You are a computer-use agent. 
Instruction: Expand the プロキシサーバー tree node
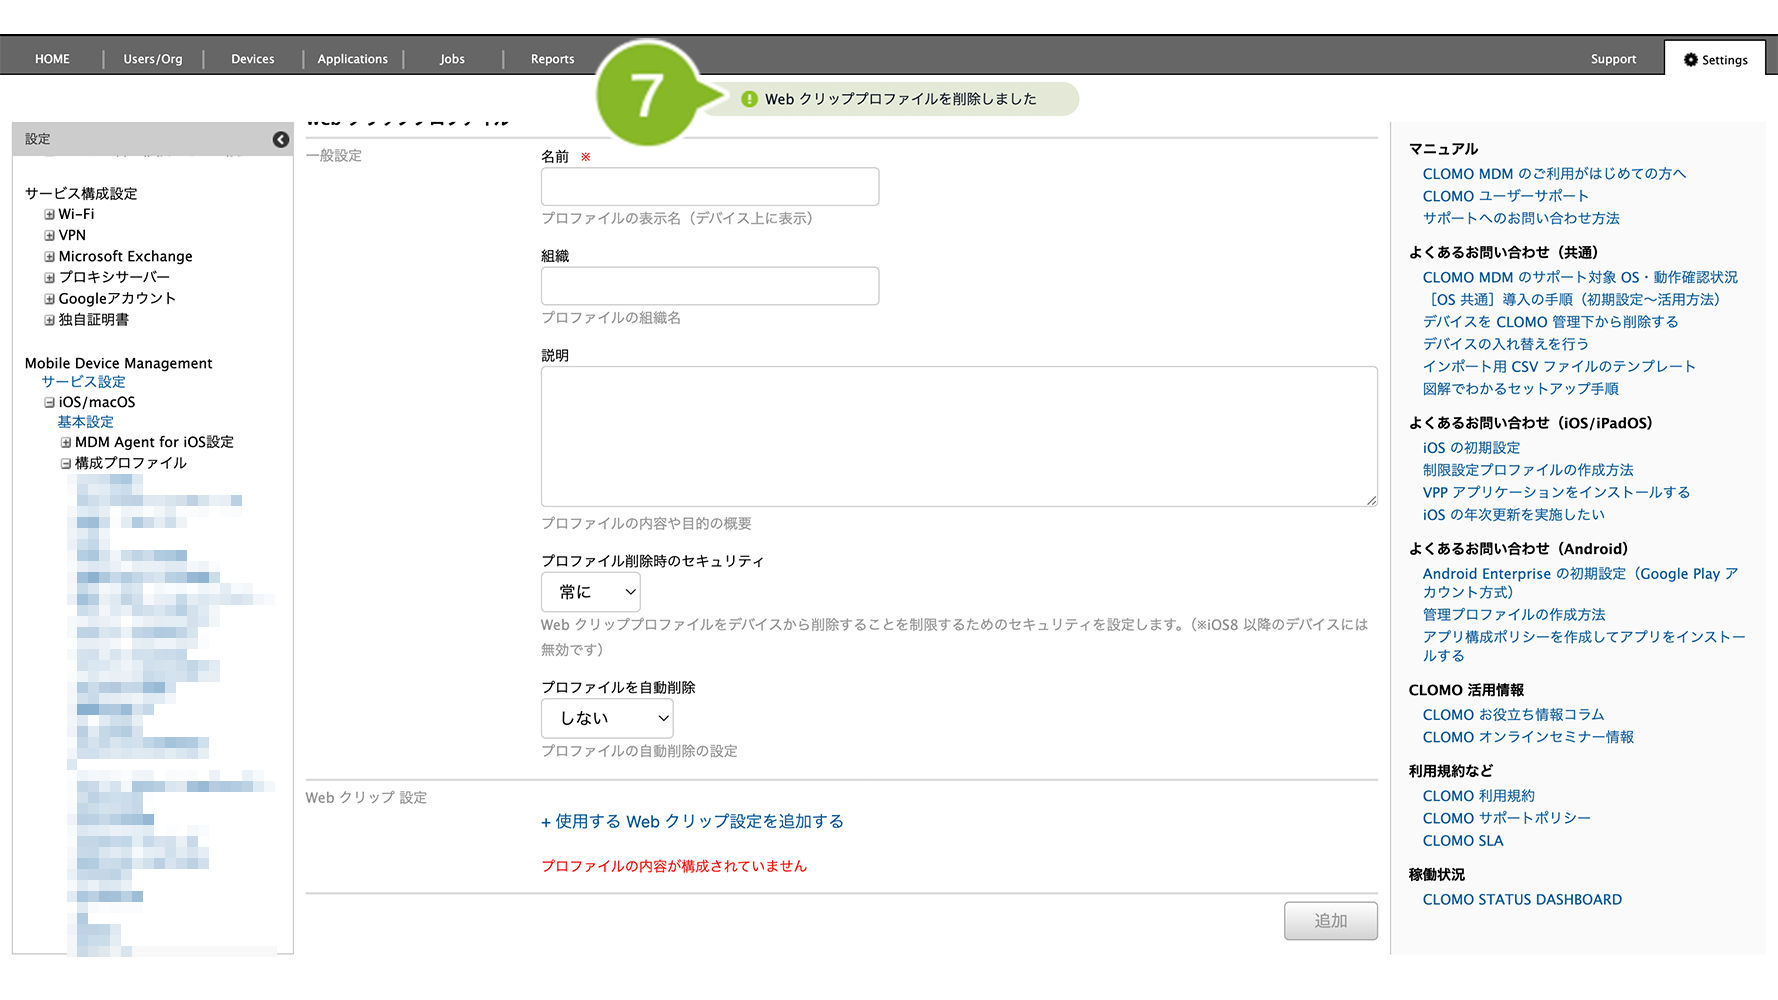click(x=49, y=278)
